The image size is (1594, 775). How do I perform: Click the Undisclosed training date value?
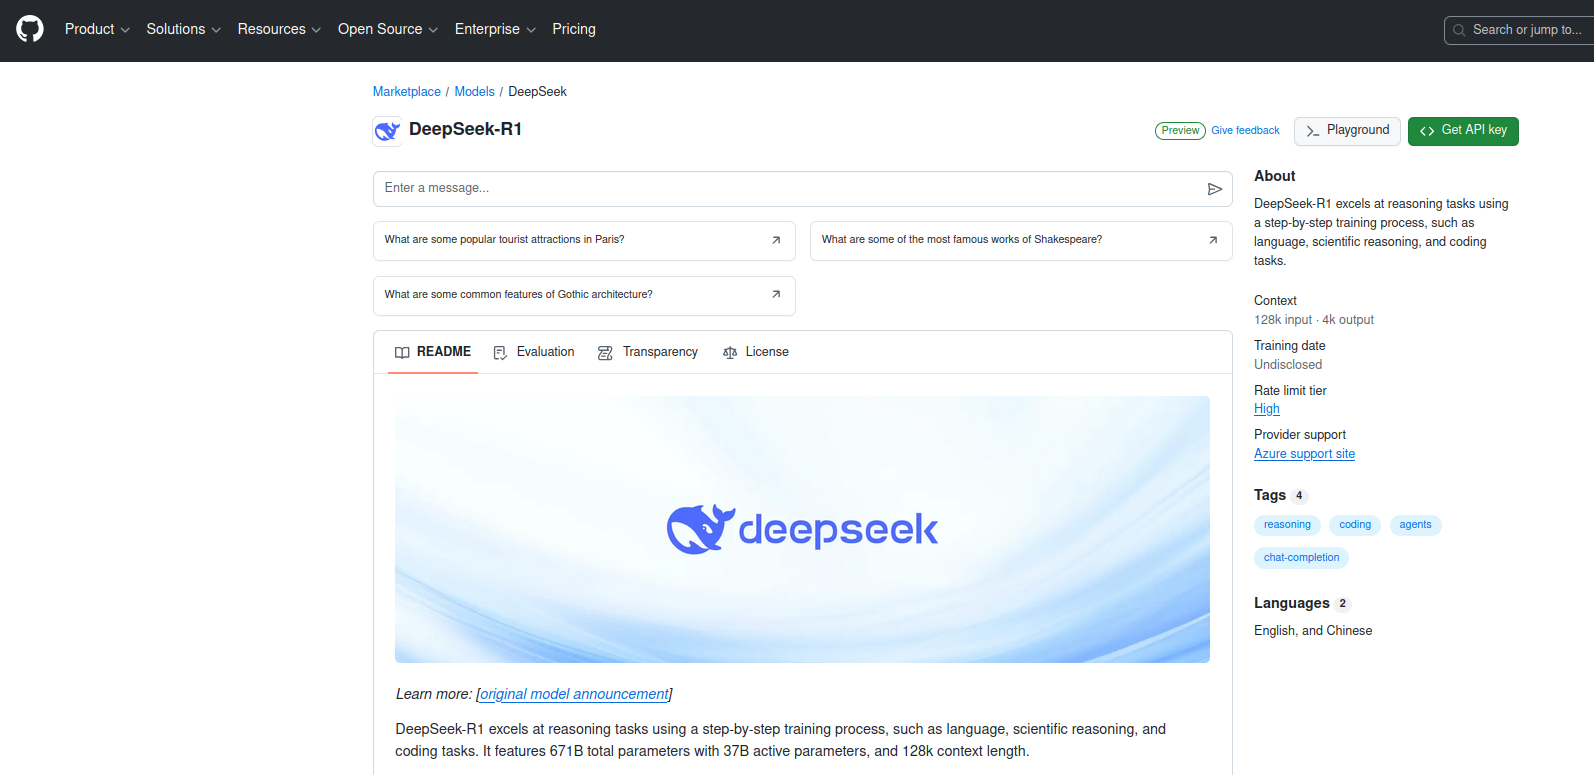coord(1288,365)
